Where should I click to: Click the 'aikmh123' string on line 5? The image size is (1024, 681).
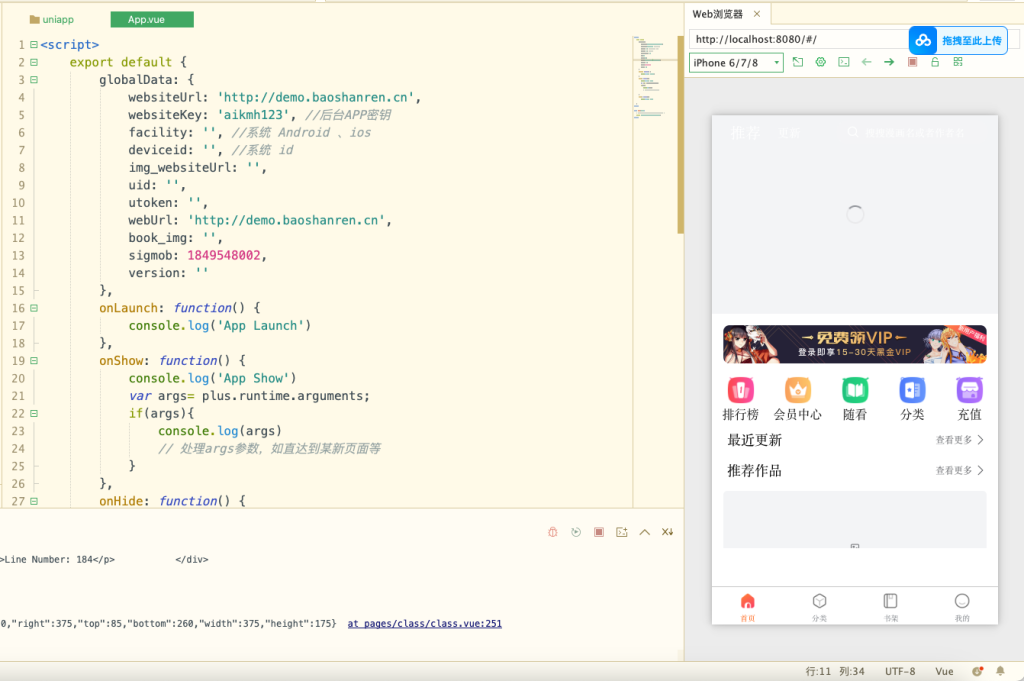[x=253, y=115]
